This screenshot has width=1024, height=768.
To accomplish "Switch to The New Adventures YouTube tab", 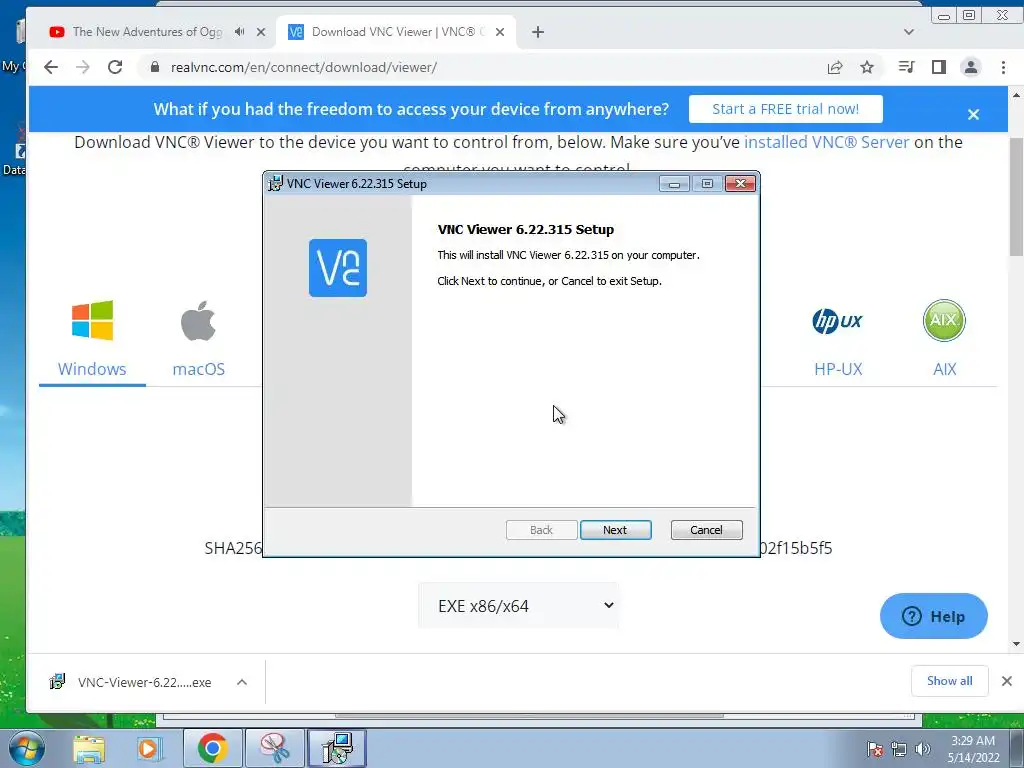I will [x=147, y=31].
